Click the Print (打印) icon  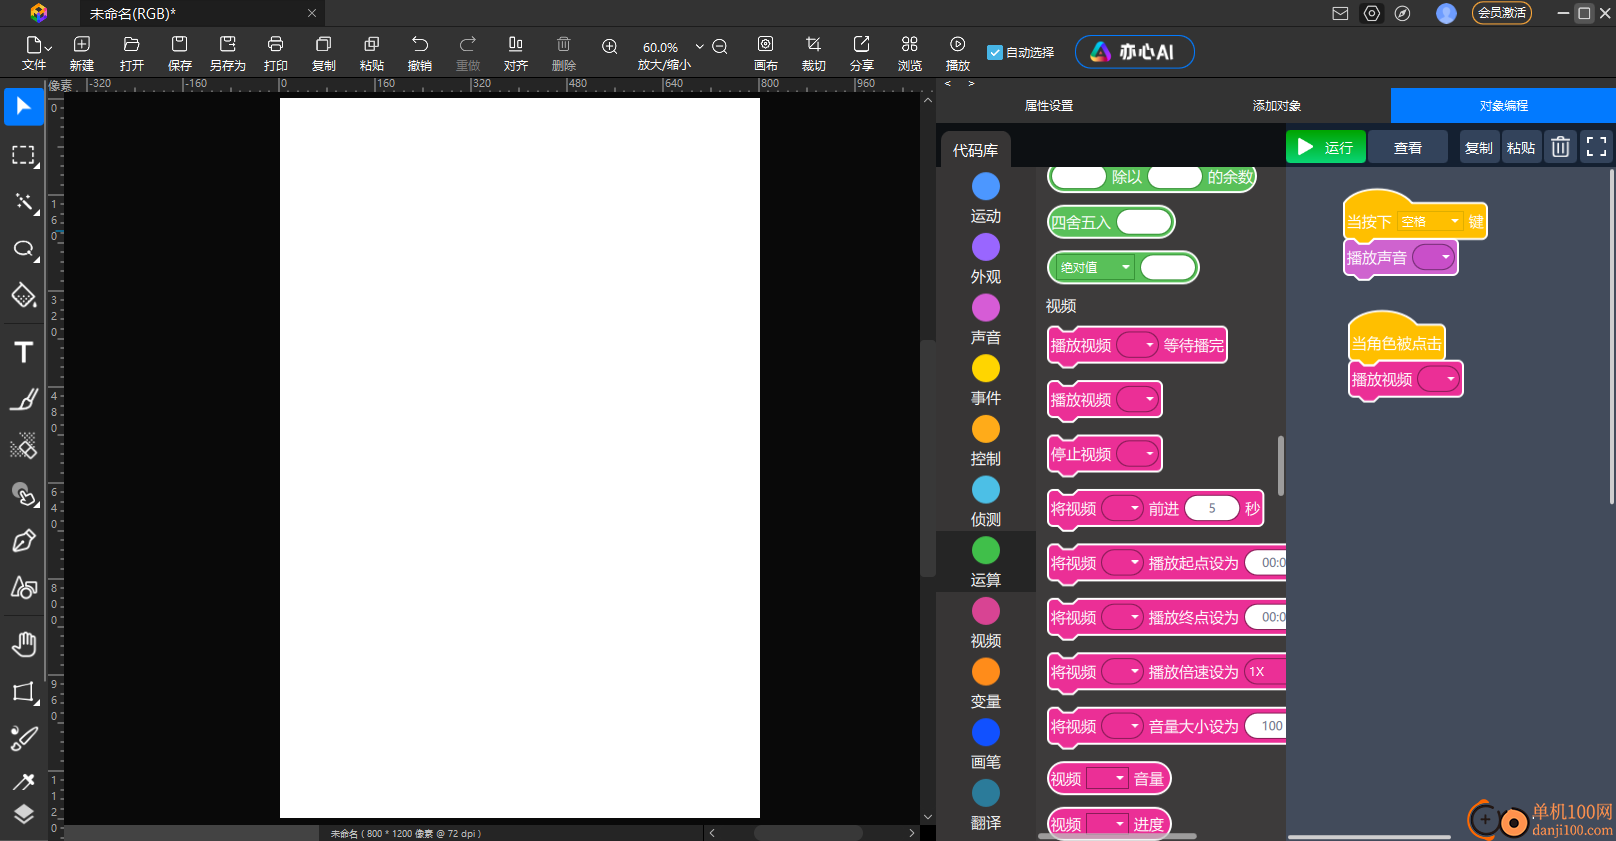coord(276,52)
